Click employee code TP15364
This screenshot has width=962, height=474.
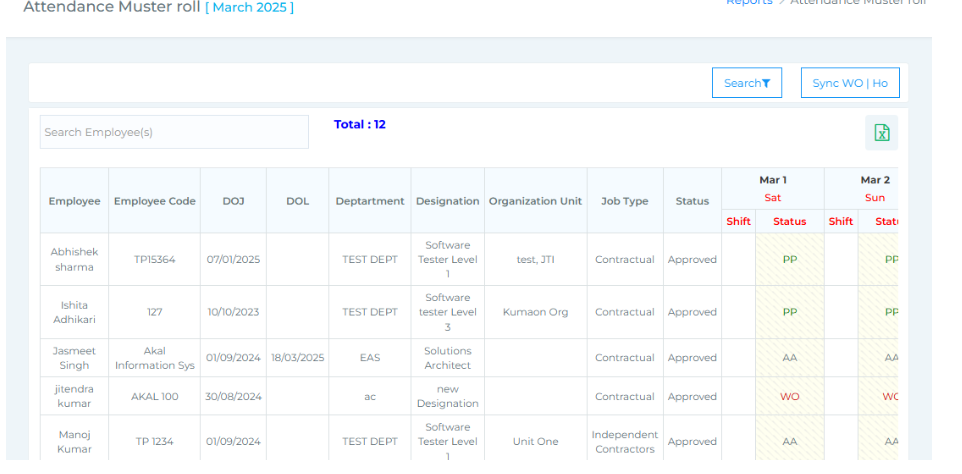coord(154,260)
